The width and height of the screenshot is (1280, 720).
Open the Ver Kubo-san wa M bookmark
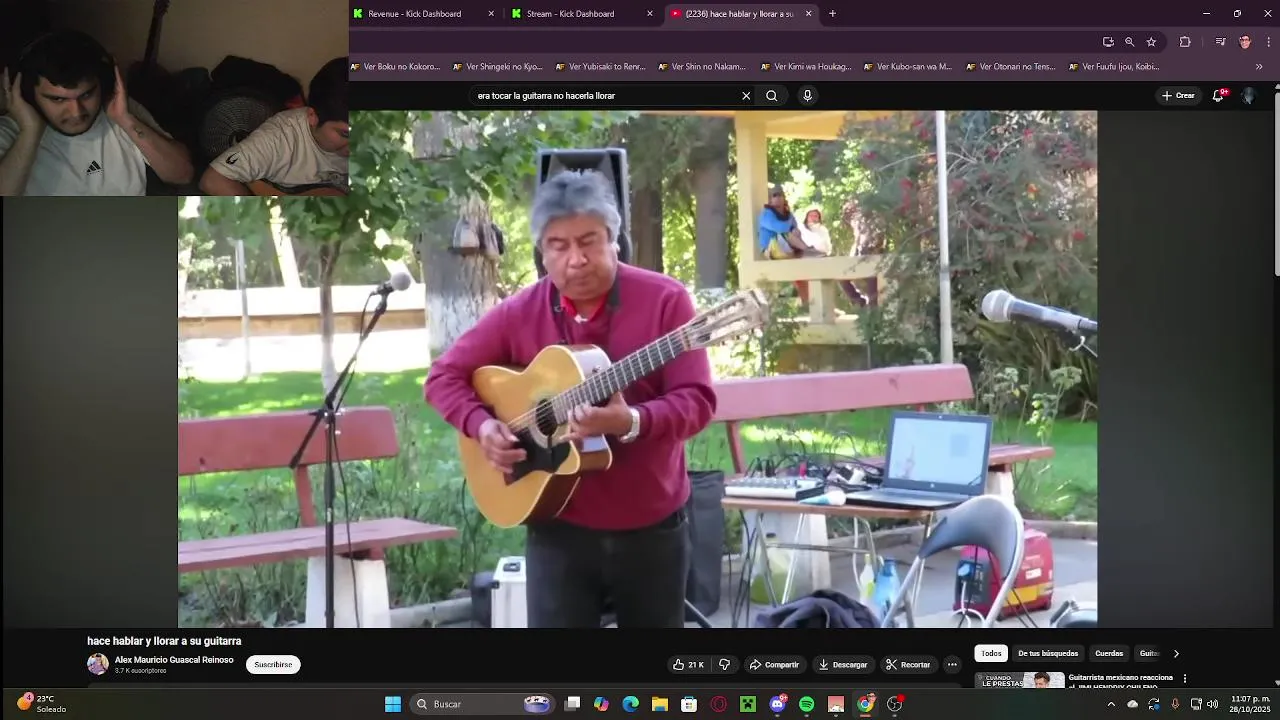(x=908, y=67)
